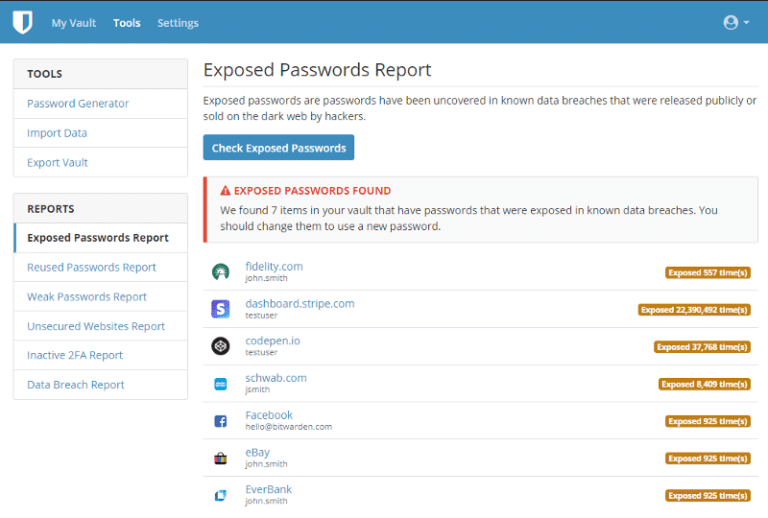Open the user account menu
The height and width of the screenshot is (518, 768).
tap(735, 22)
